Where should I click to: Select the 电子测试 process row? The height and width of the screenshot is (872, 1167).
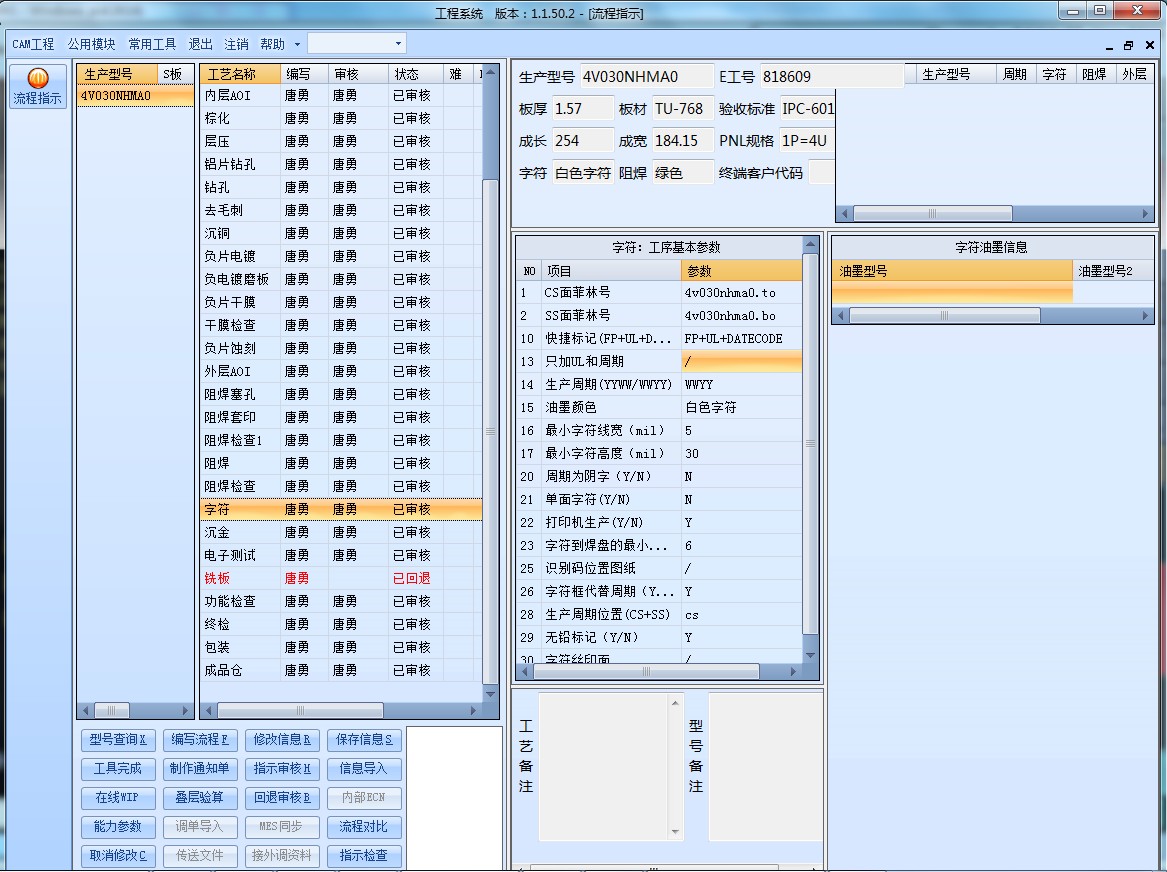pyautogui.click(x=341, y=556)
